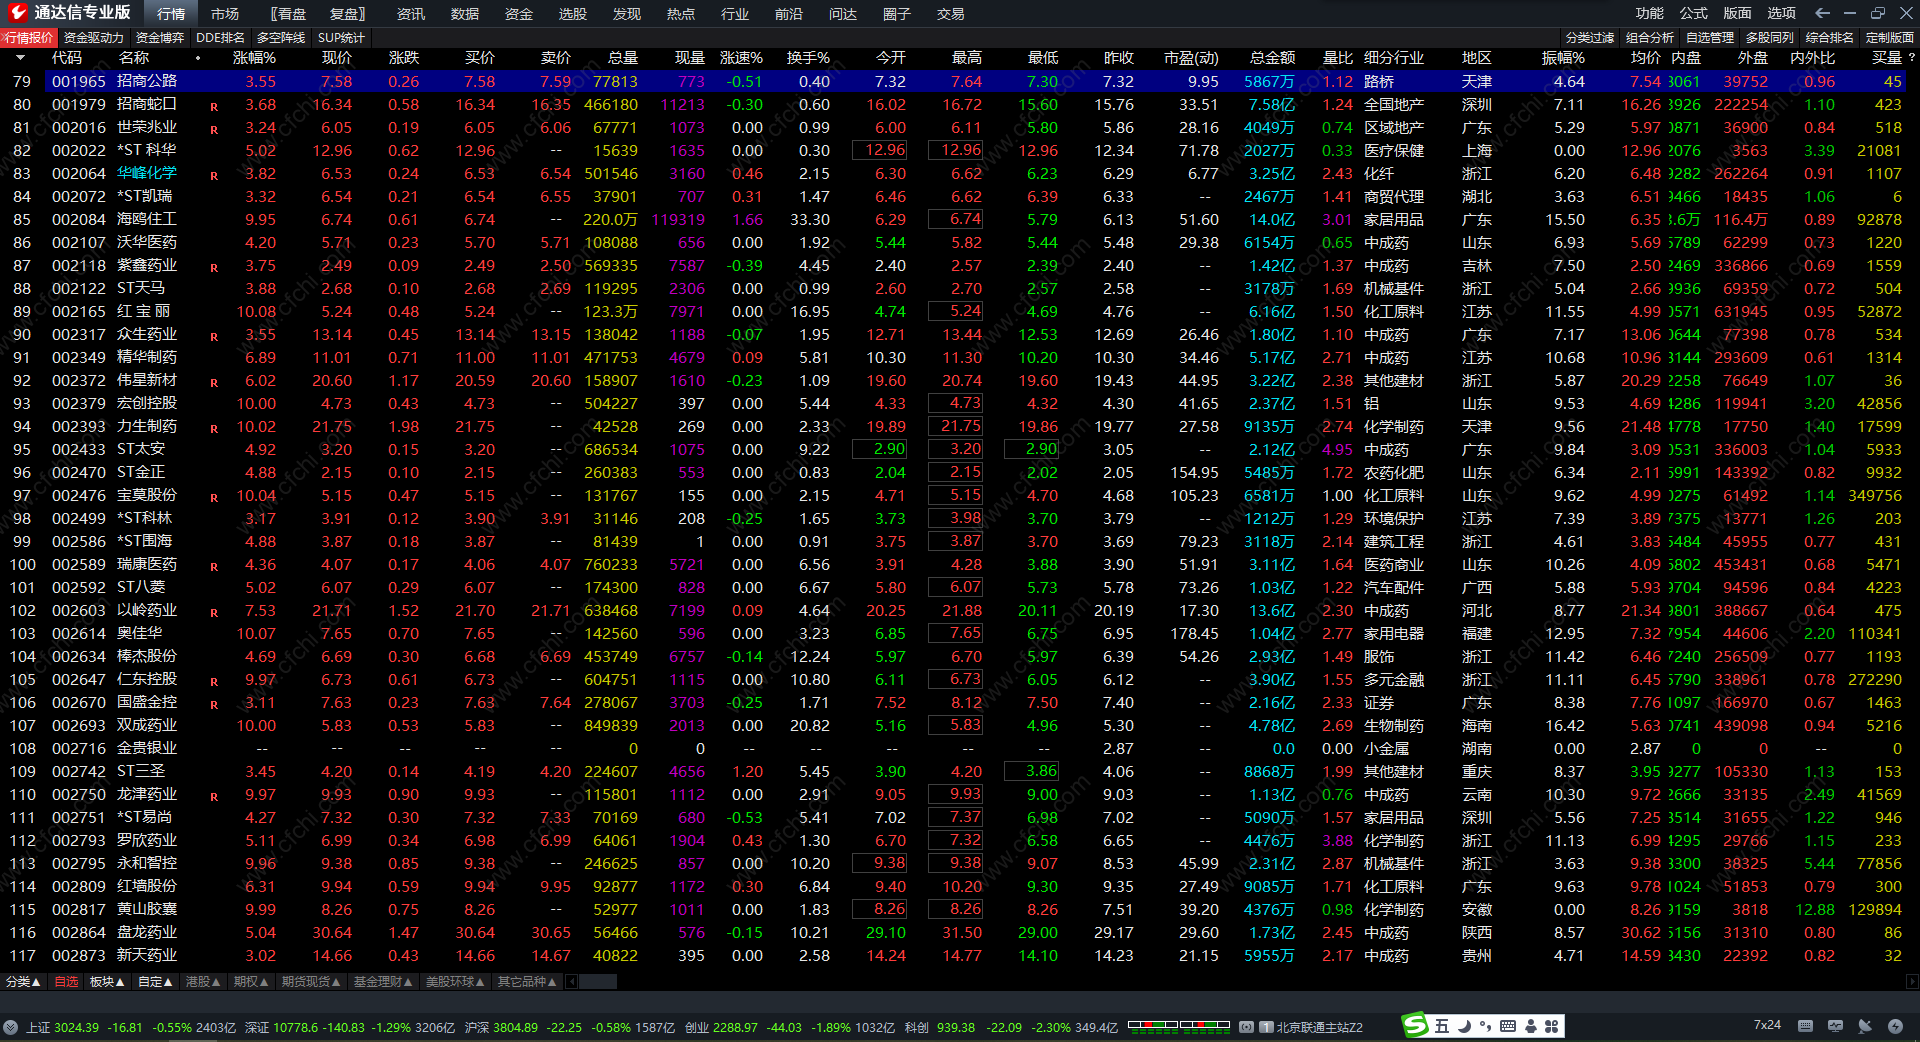Click the small dot next to 名称 header

(198, 58)
